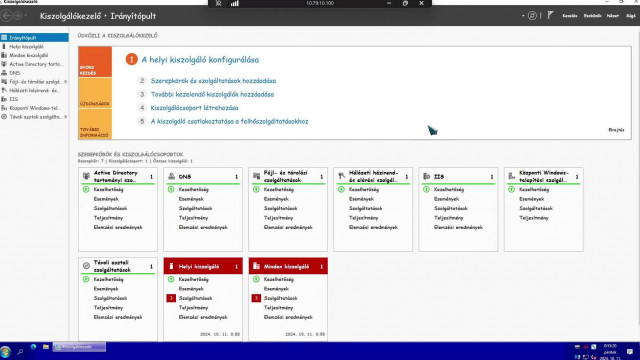The height and width of the screenshot is (360, 640).
Task: Click Események in the Távoli asztali szolgáltatások tile
Action: tap(106, 289)
